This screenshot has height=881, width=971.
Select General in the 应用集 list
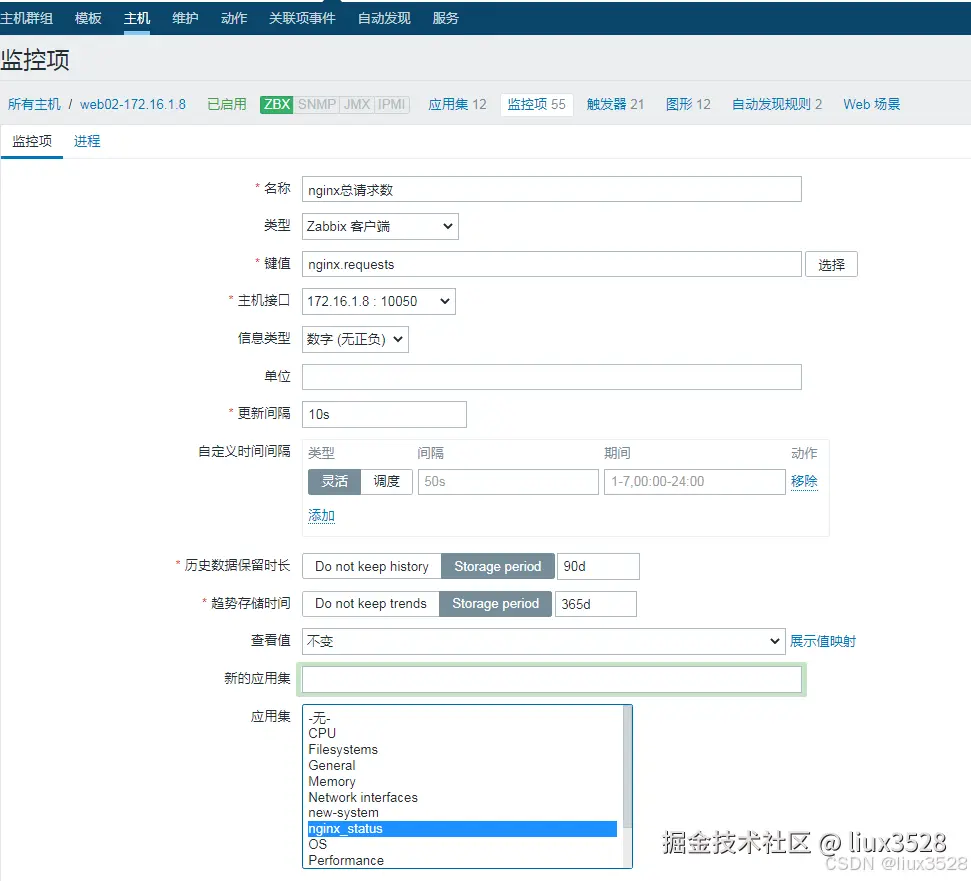[x=463, y=766]
